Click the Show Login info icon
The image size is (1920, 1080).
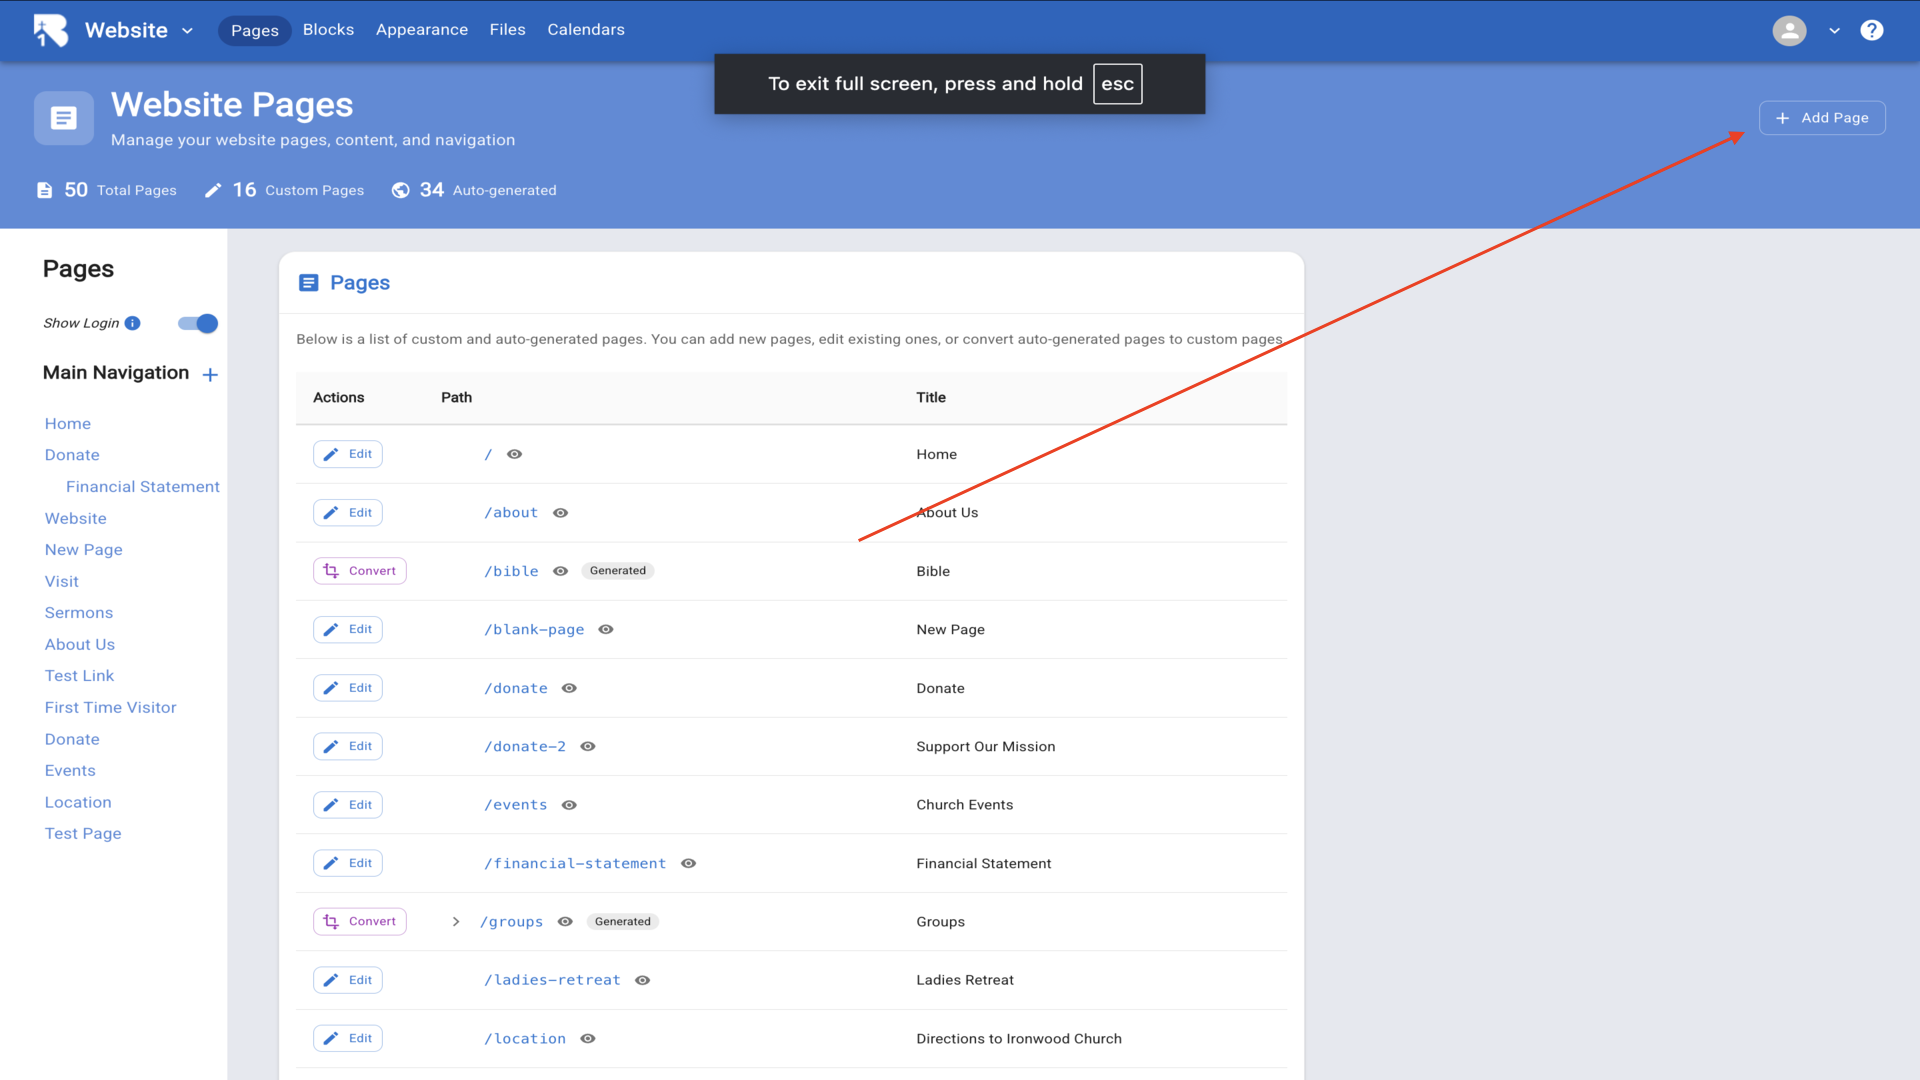pos(132,323)
